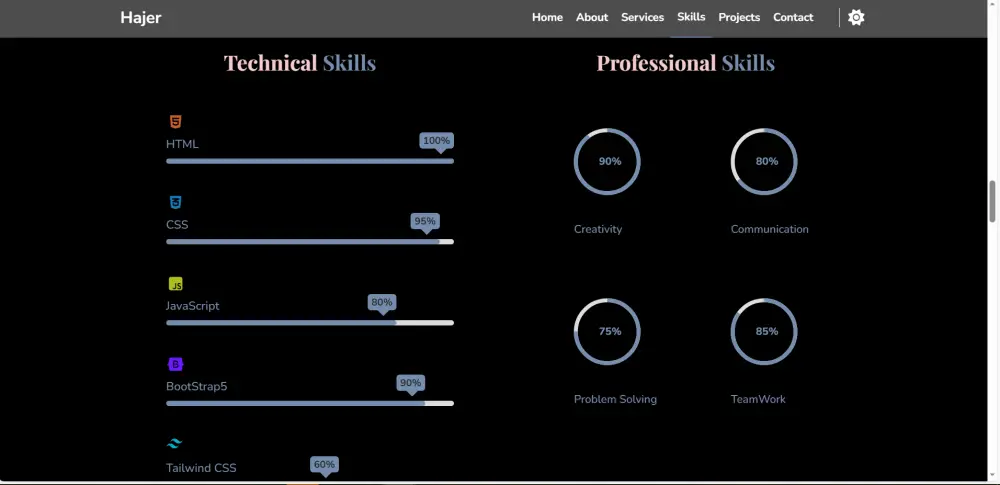This screenshot has width=1000, height=485.
Task: Click the JavaScript 80% tooltip badge
Action: click(x=382, y=302)
